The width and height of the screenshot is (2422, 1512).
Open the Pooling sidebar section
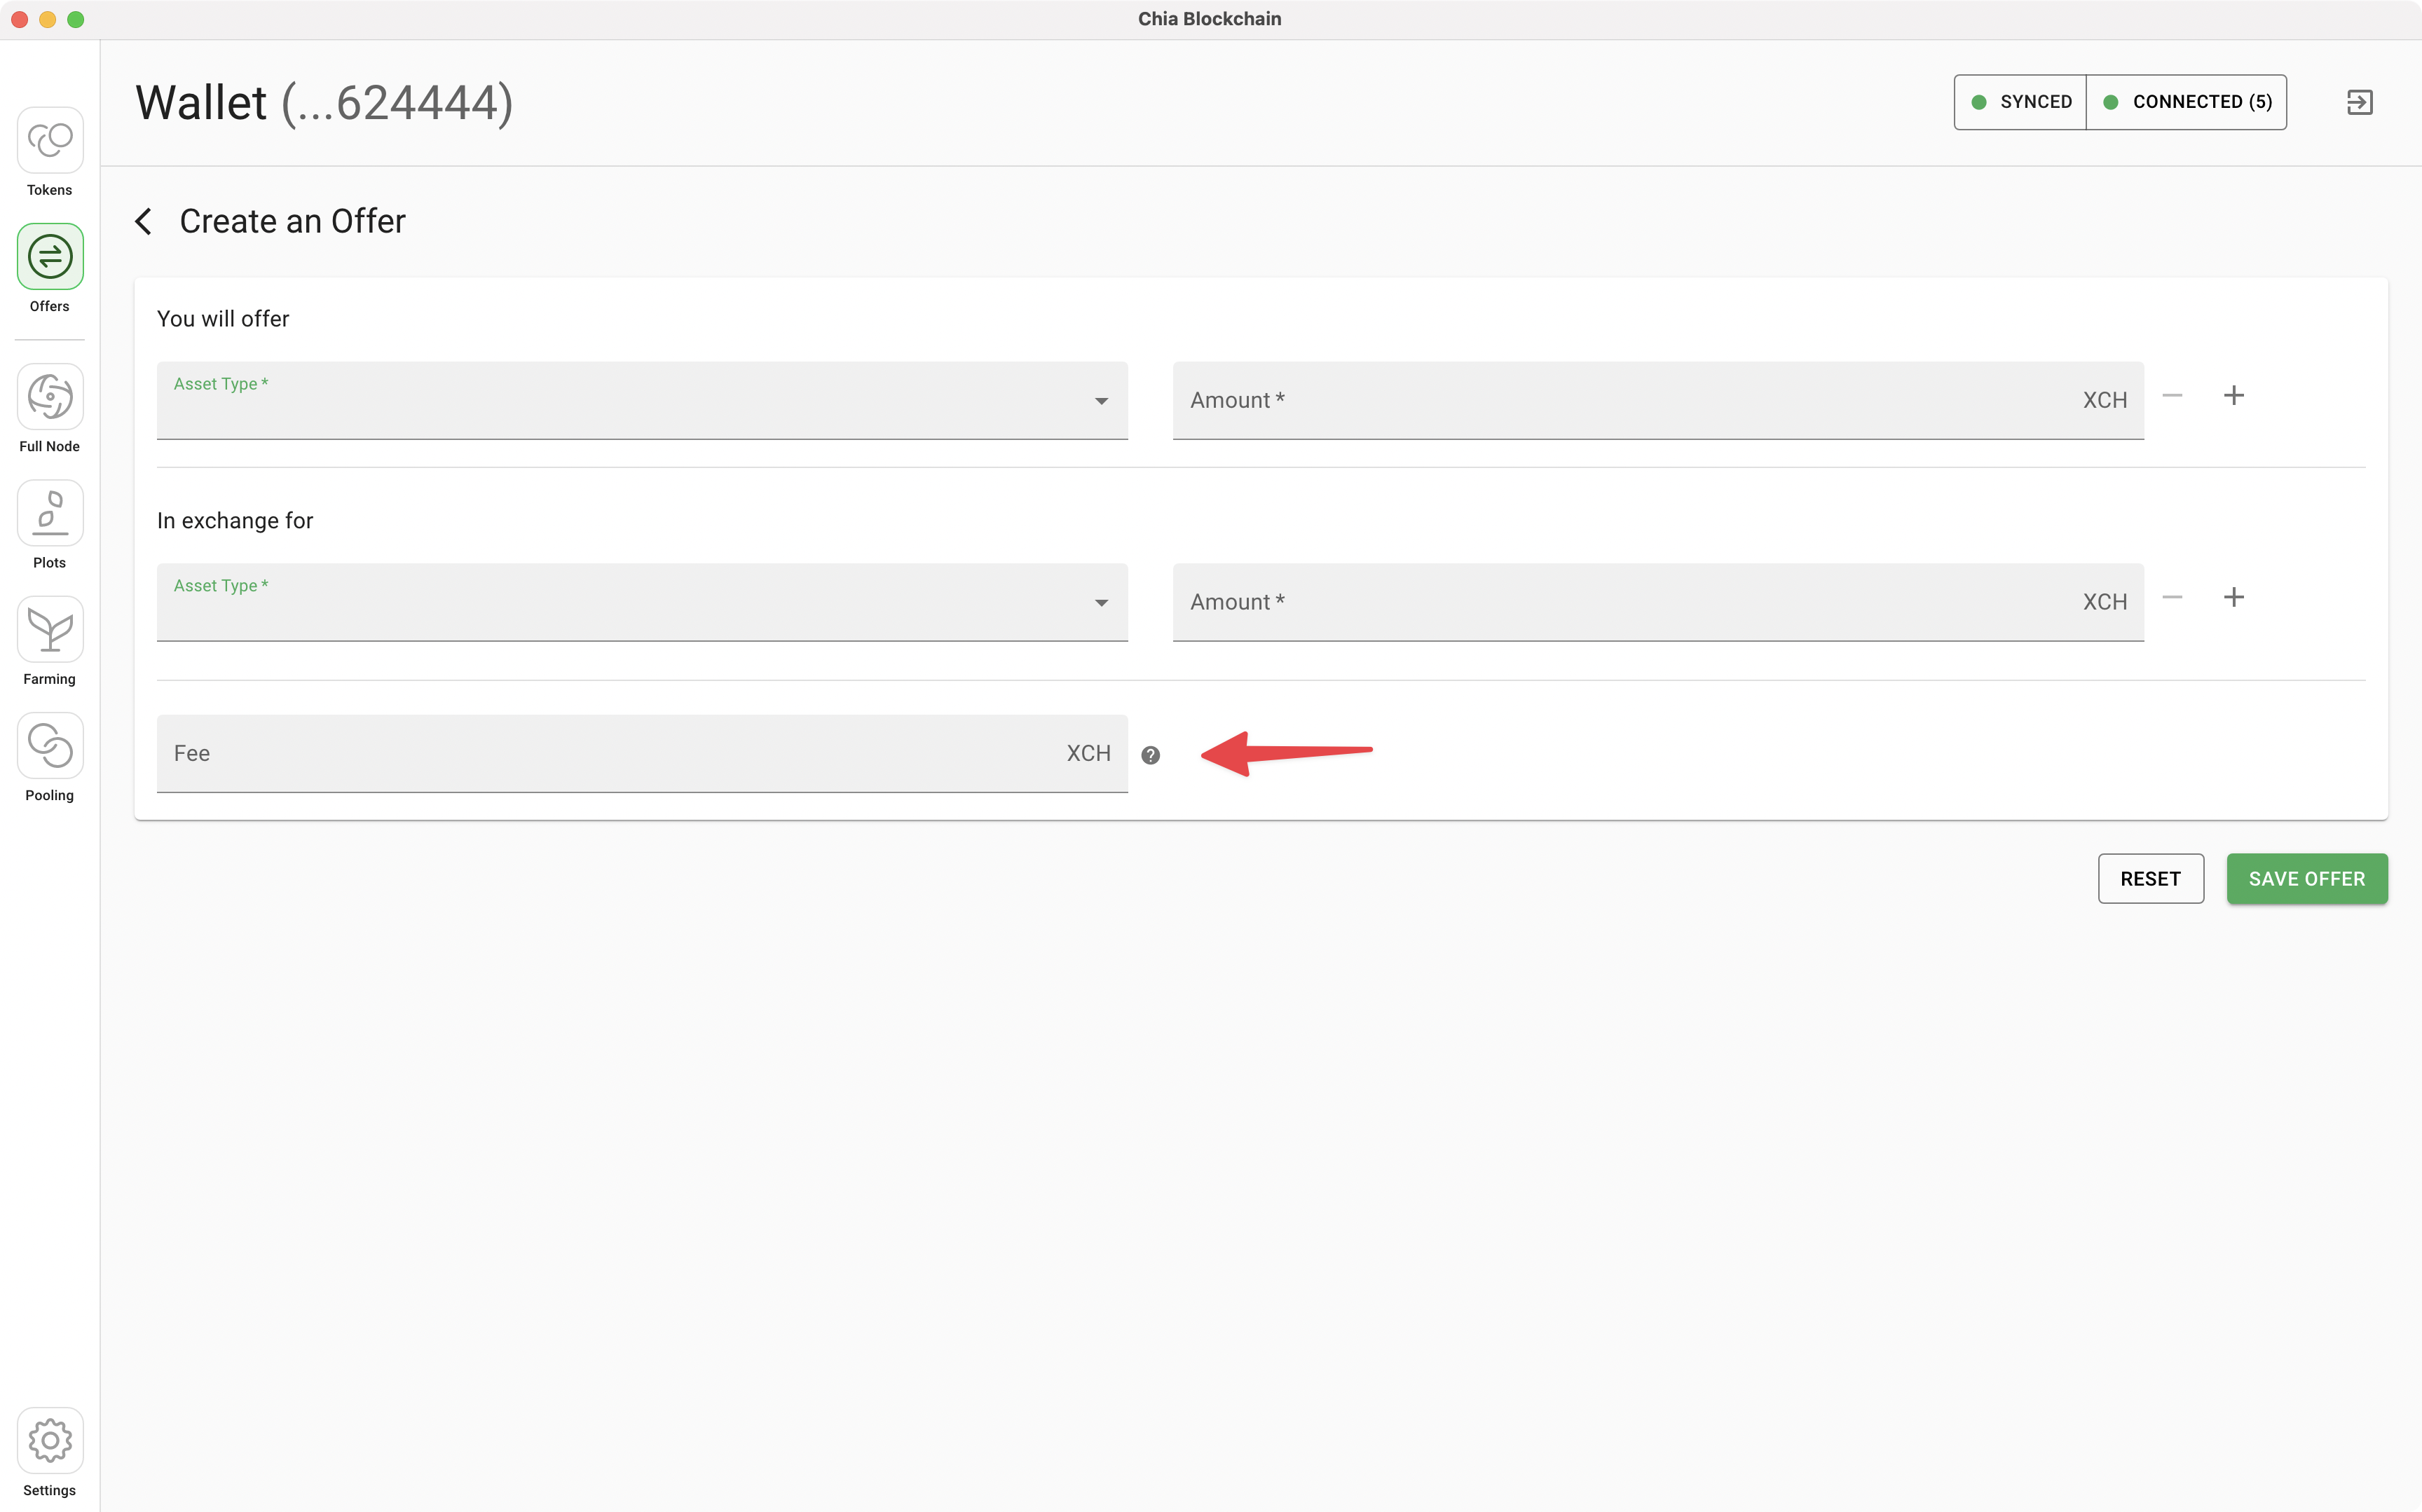tap(50, 746)
